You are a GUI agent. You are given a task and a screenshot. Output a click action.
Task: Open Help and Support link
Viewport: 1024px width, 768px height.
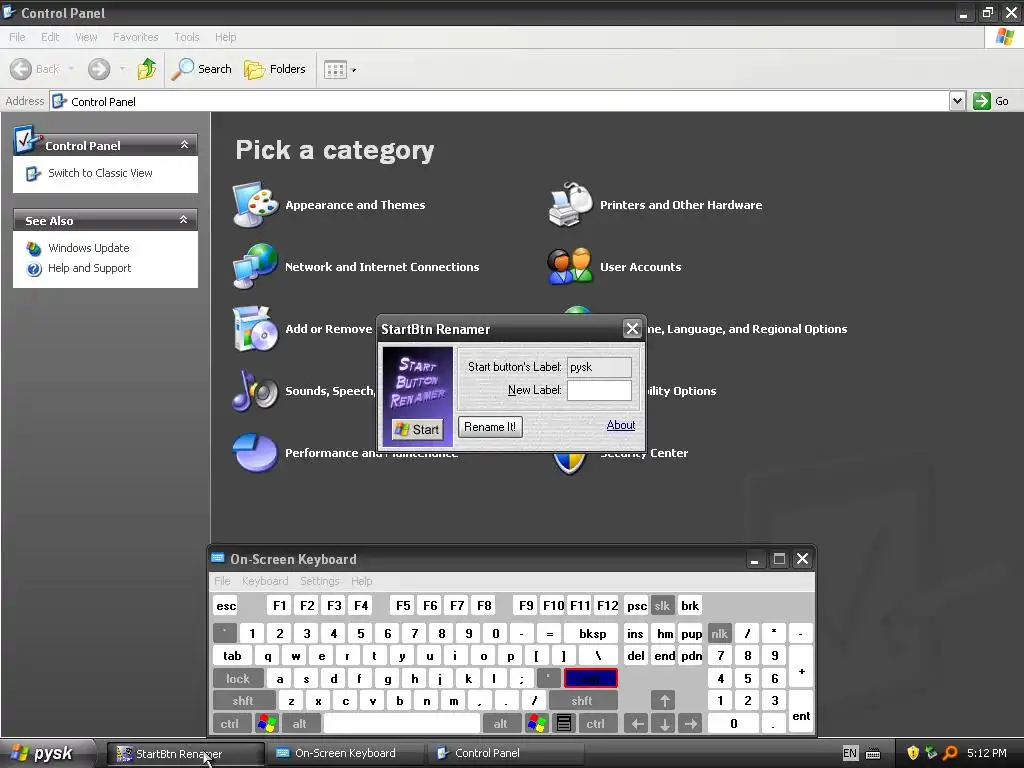pos(89,268)
